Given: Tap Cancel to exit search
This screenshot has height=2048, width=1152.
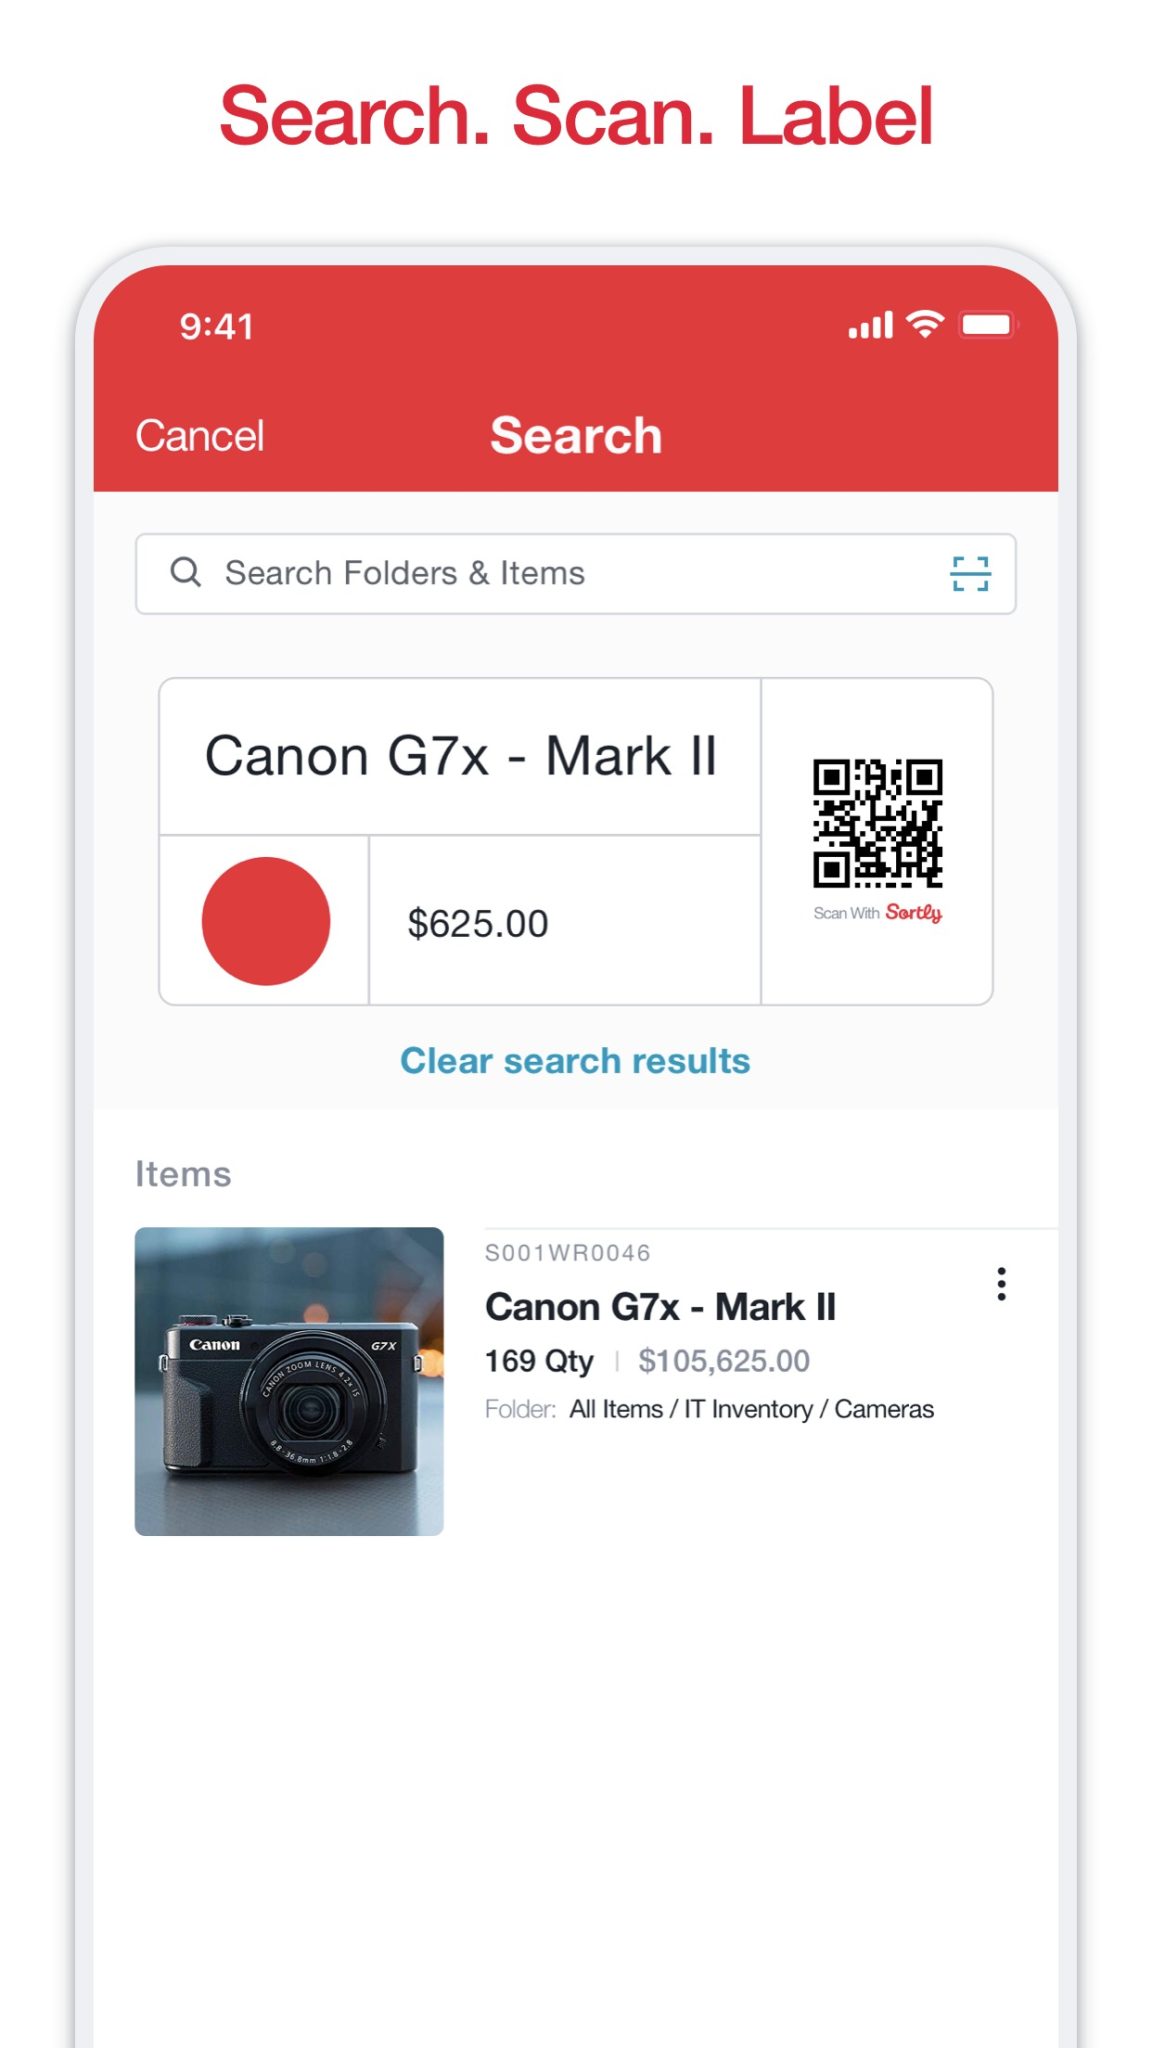Looking at the screenshot, I should tap(199, 434).
